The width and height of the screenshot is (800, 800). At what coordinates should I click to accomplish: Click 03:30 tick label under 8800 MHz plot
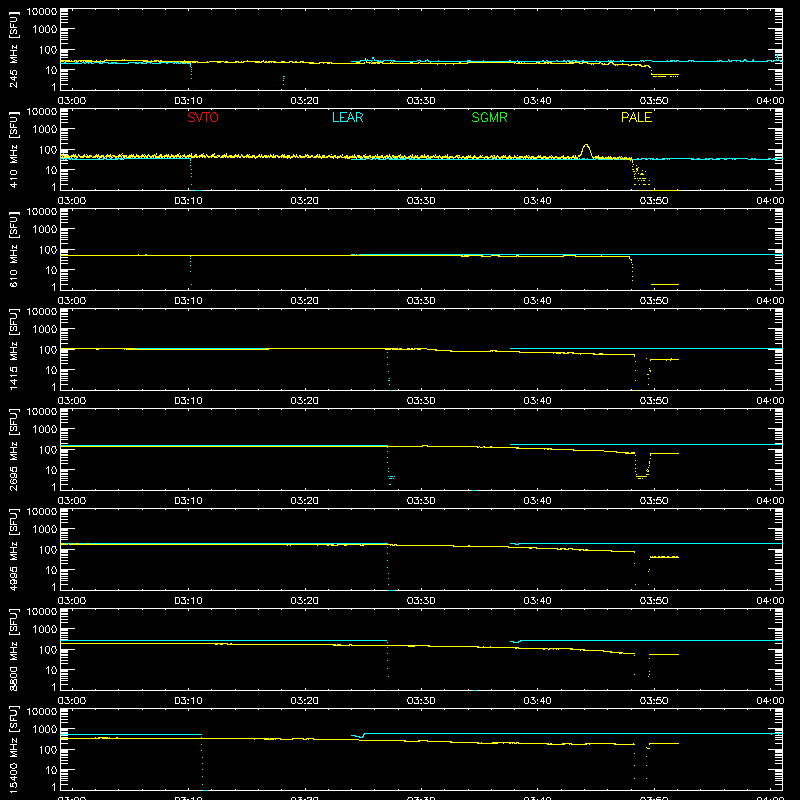tap(421, 701)
